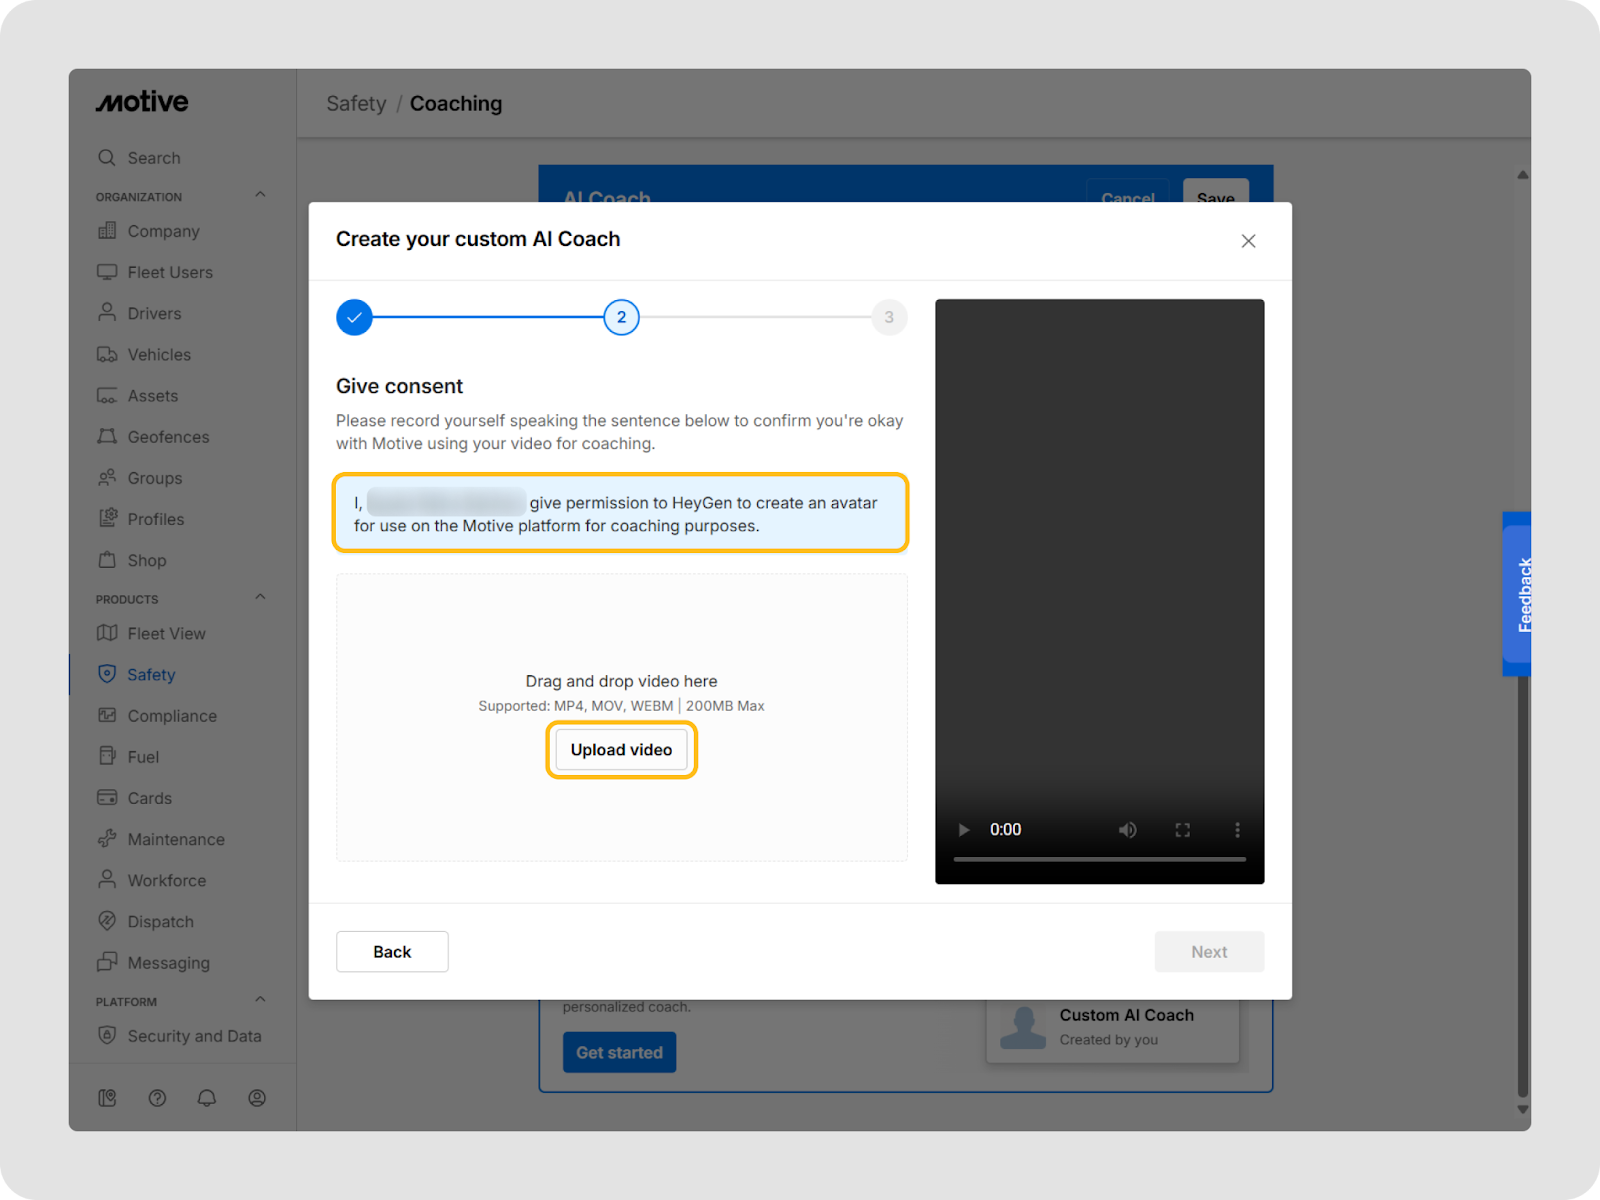Click the help question mark icon
The height and width of the screenshot is (1200, 1600).
pos(157,1098)
